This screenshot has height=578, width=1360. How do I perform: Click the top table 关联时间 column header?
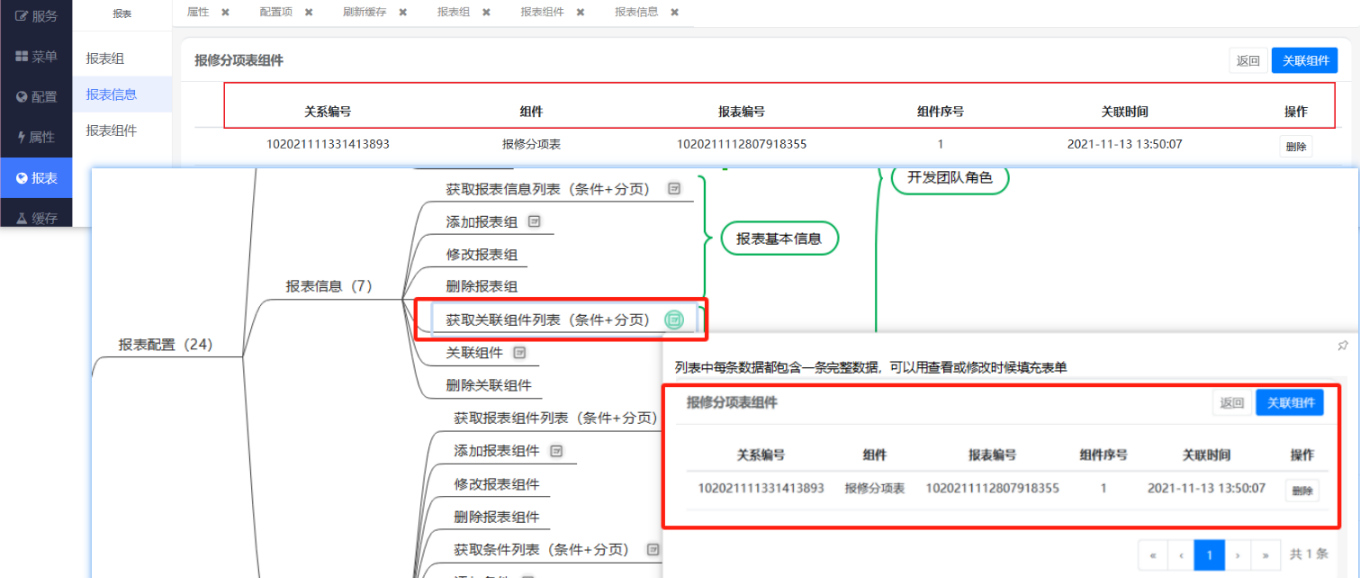[1125, 112]
